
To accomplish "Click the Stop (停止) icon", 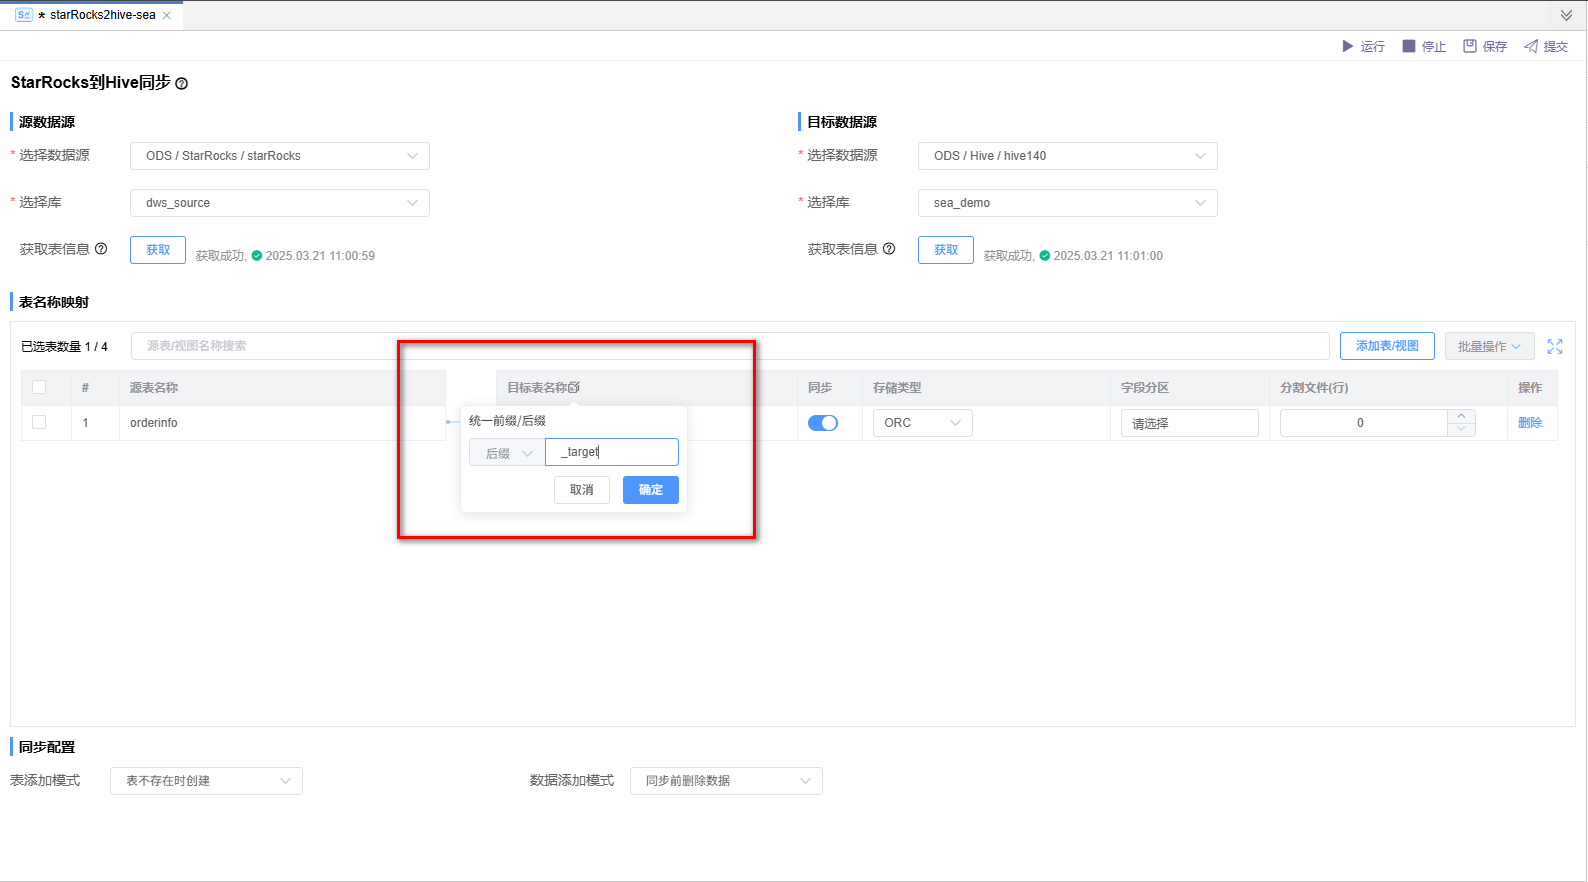I will pyautogui.click(x=1408, y=46).
